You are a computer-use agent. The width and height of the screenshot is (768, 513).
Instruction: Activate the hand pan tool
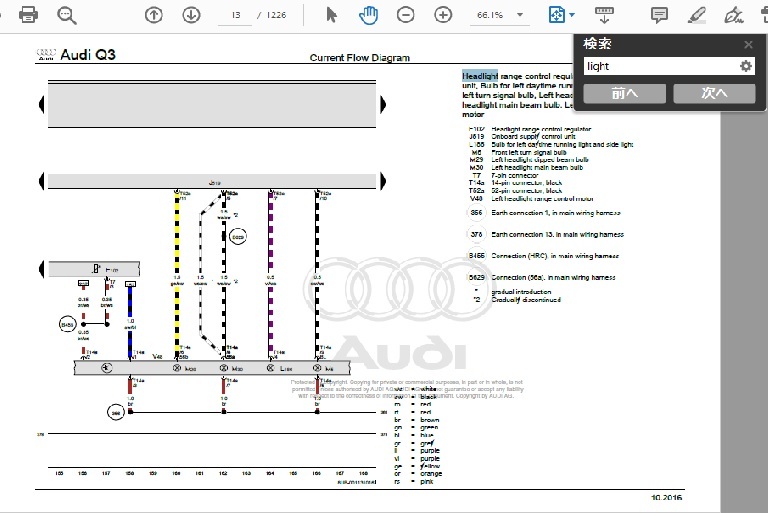point(368,15)
